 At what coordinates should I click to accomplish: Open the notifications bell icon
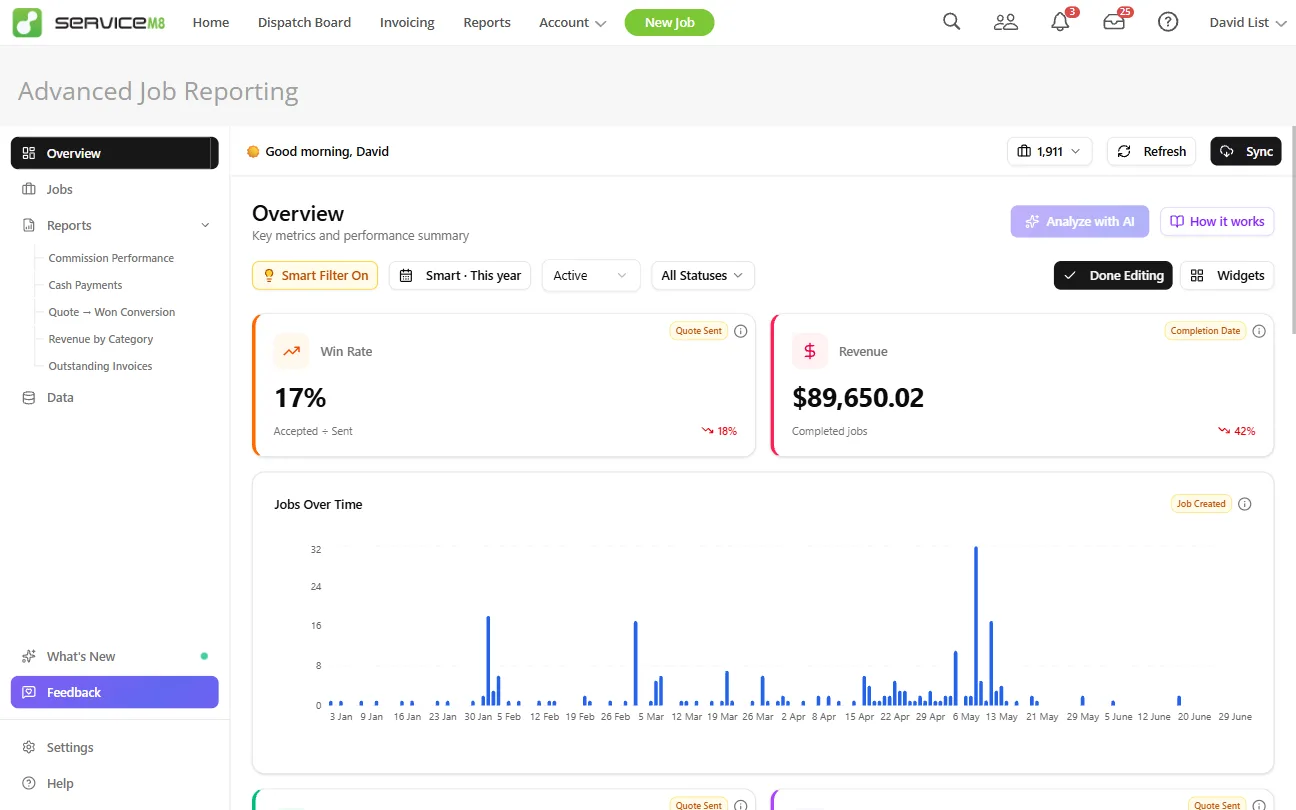[1060, 22]
